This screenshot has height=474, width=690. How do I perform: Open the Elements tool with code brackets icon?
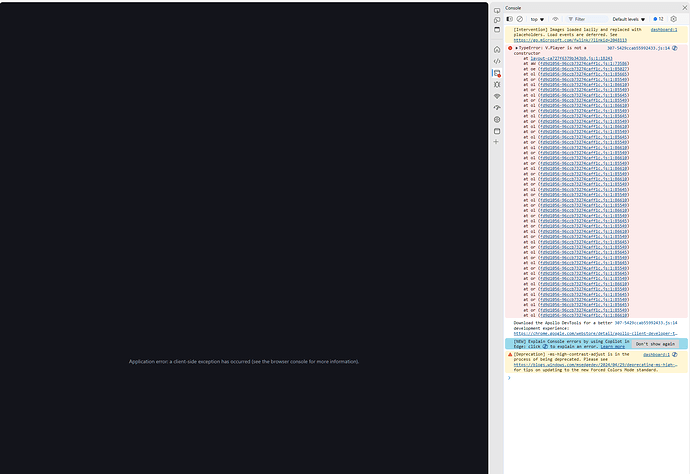pyautogui.click(x=497, y=61)
